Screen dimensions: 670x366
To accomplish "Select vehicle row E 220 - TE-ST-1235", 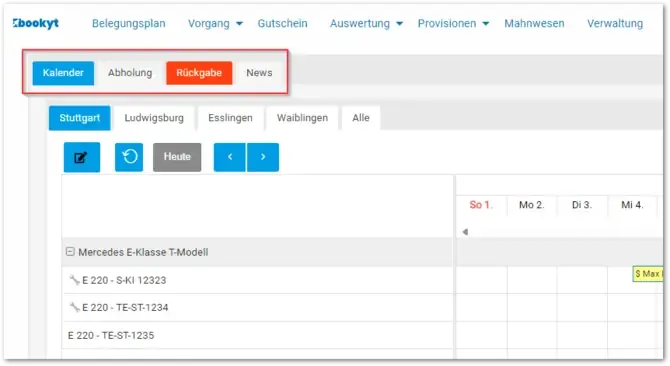I will click(x=257, y=335).
